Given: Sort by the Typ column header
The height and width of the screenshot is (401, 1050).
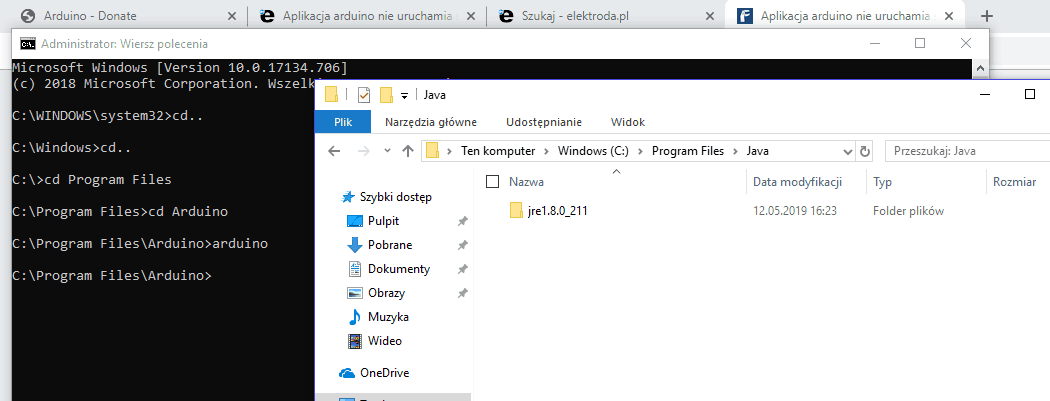Looking at the screenshot, I should 882,181.
